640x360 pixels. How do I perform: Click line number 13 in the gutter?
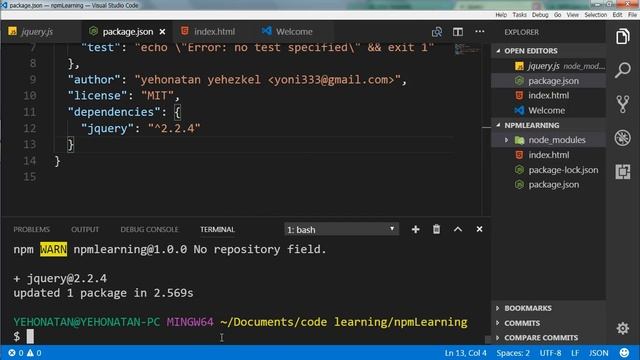click(30, 144)
